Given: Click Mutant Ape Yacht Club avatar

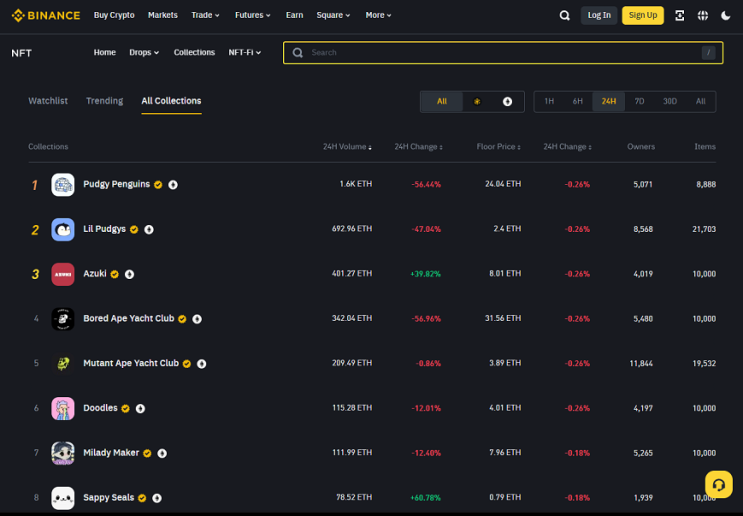Looking at the screenshot, I should click(63, 363).
